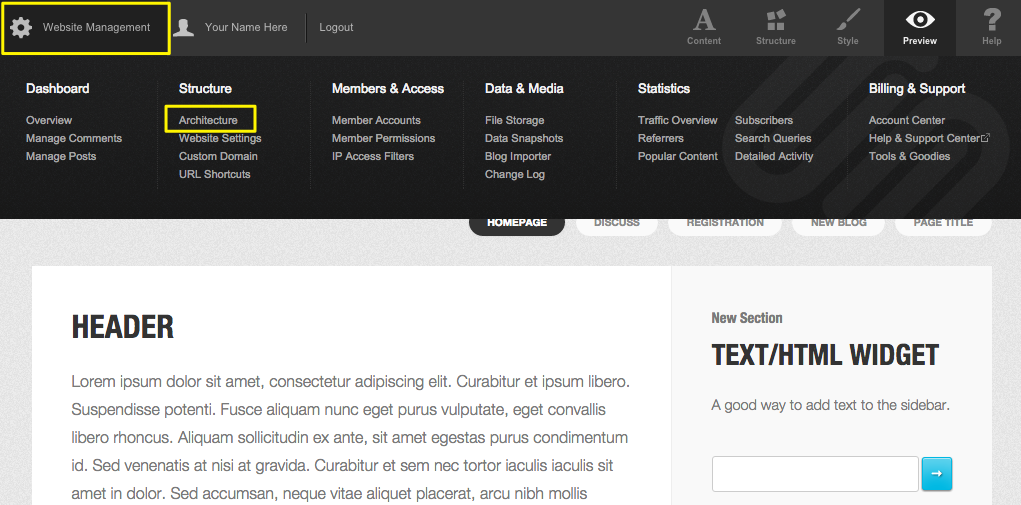Image resolution: width=1021 pixels, height=505 pixels.
Task: Open Architecture under Structure
Action: [x=208, y=120]
